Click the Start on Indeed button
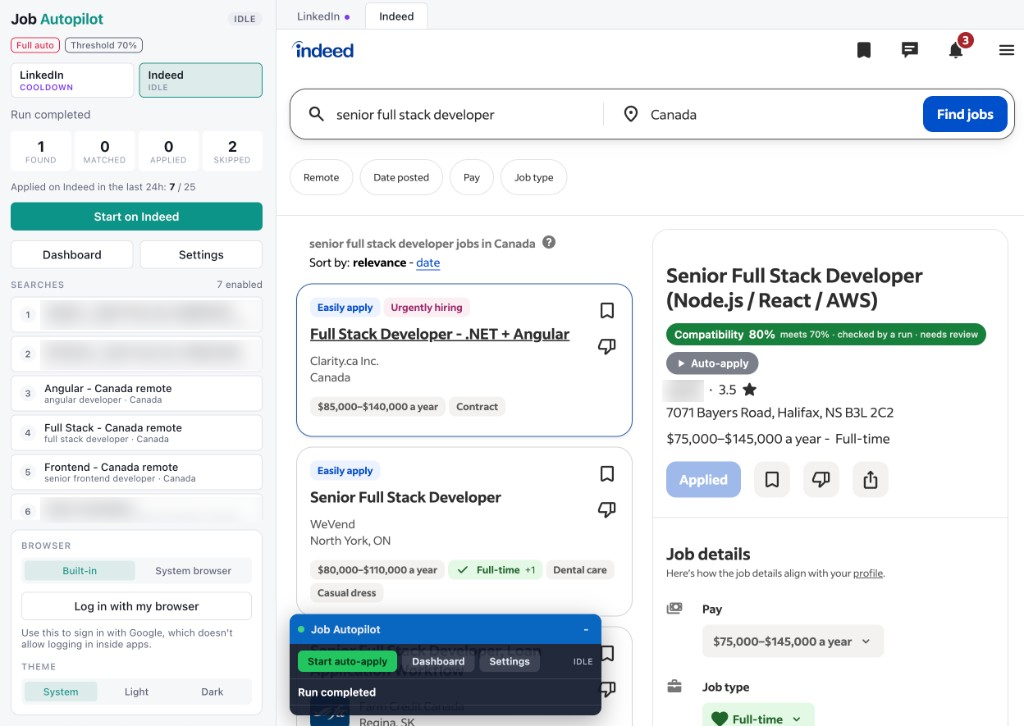 coord(136,216)
